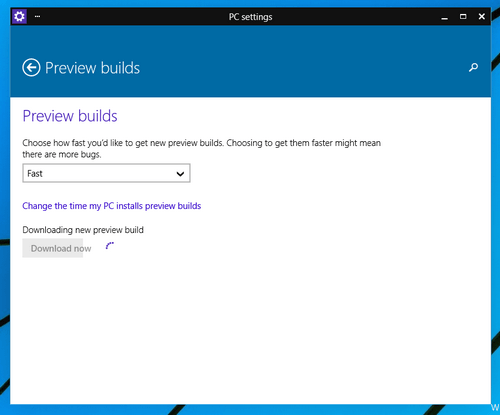Open Change the time my PC installs link
The width and height of the screenshot is (500, 415).
point(112,206)
